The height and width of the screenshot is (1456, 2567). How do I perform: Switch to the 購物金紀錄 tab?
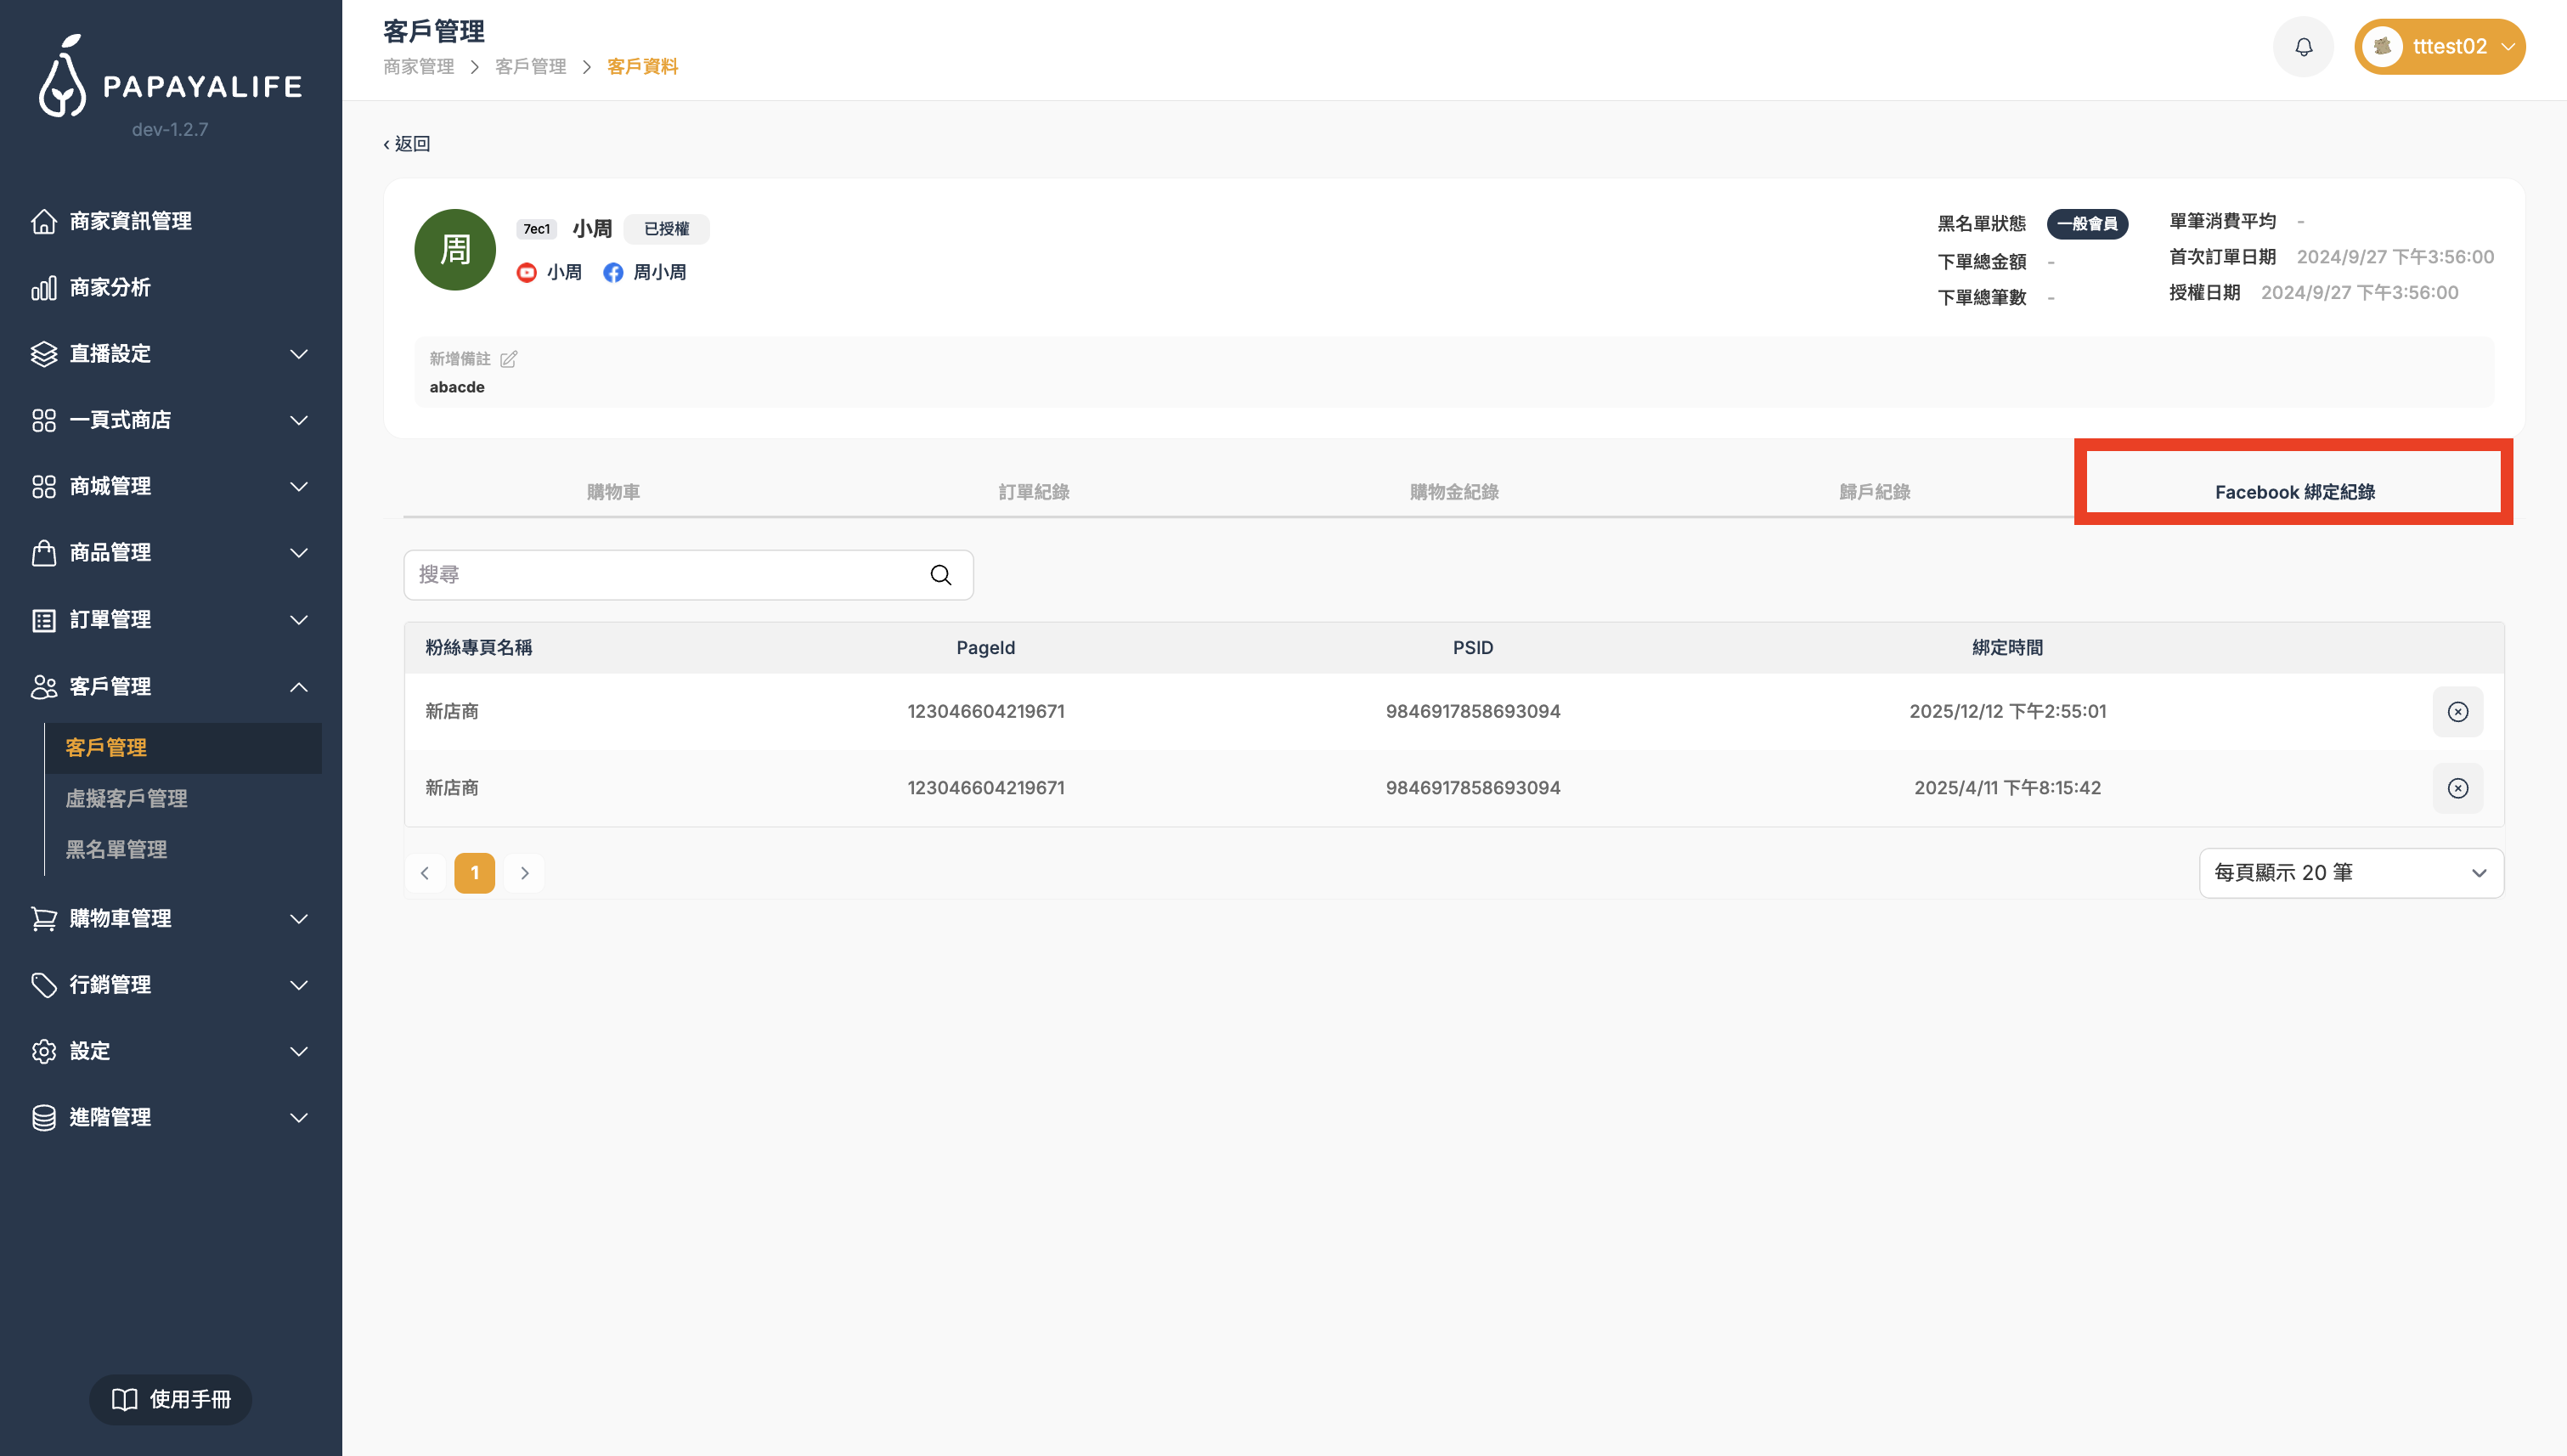(x=1454, y=492)
